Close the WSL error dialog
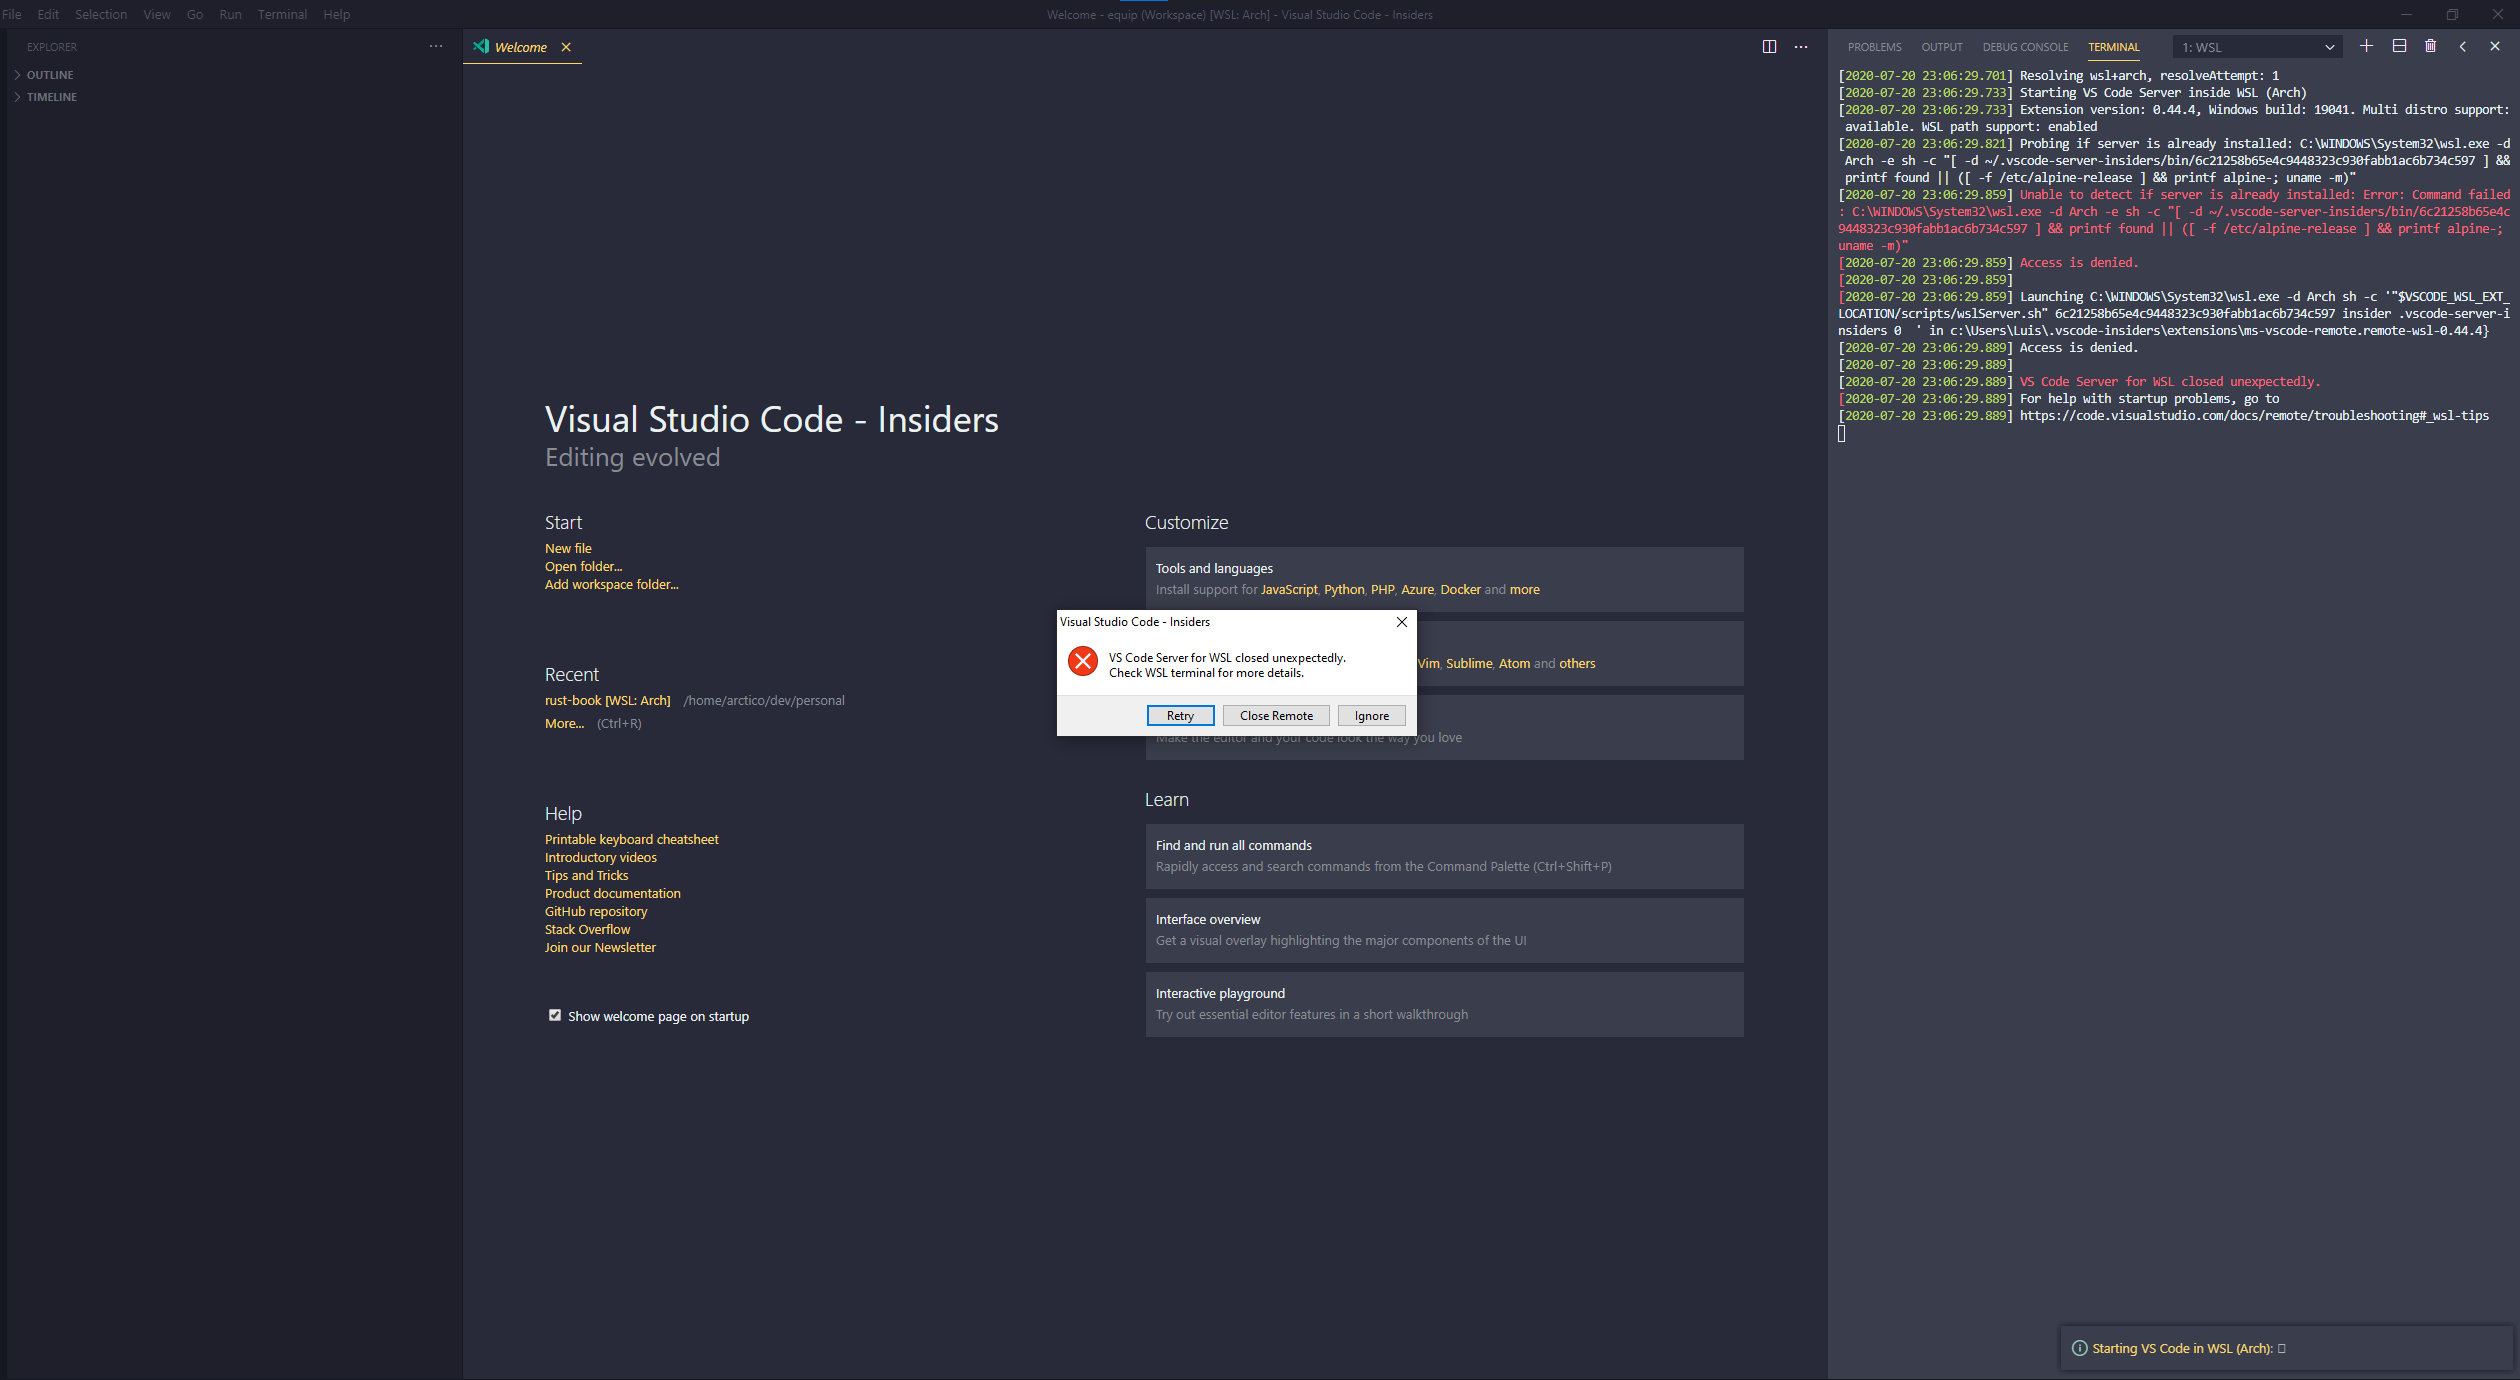This screenshot has height=1380, width=2520. point(1402,622)
